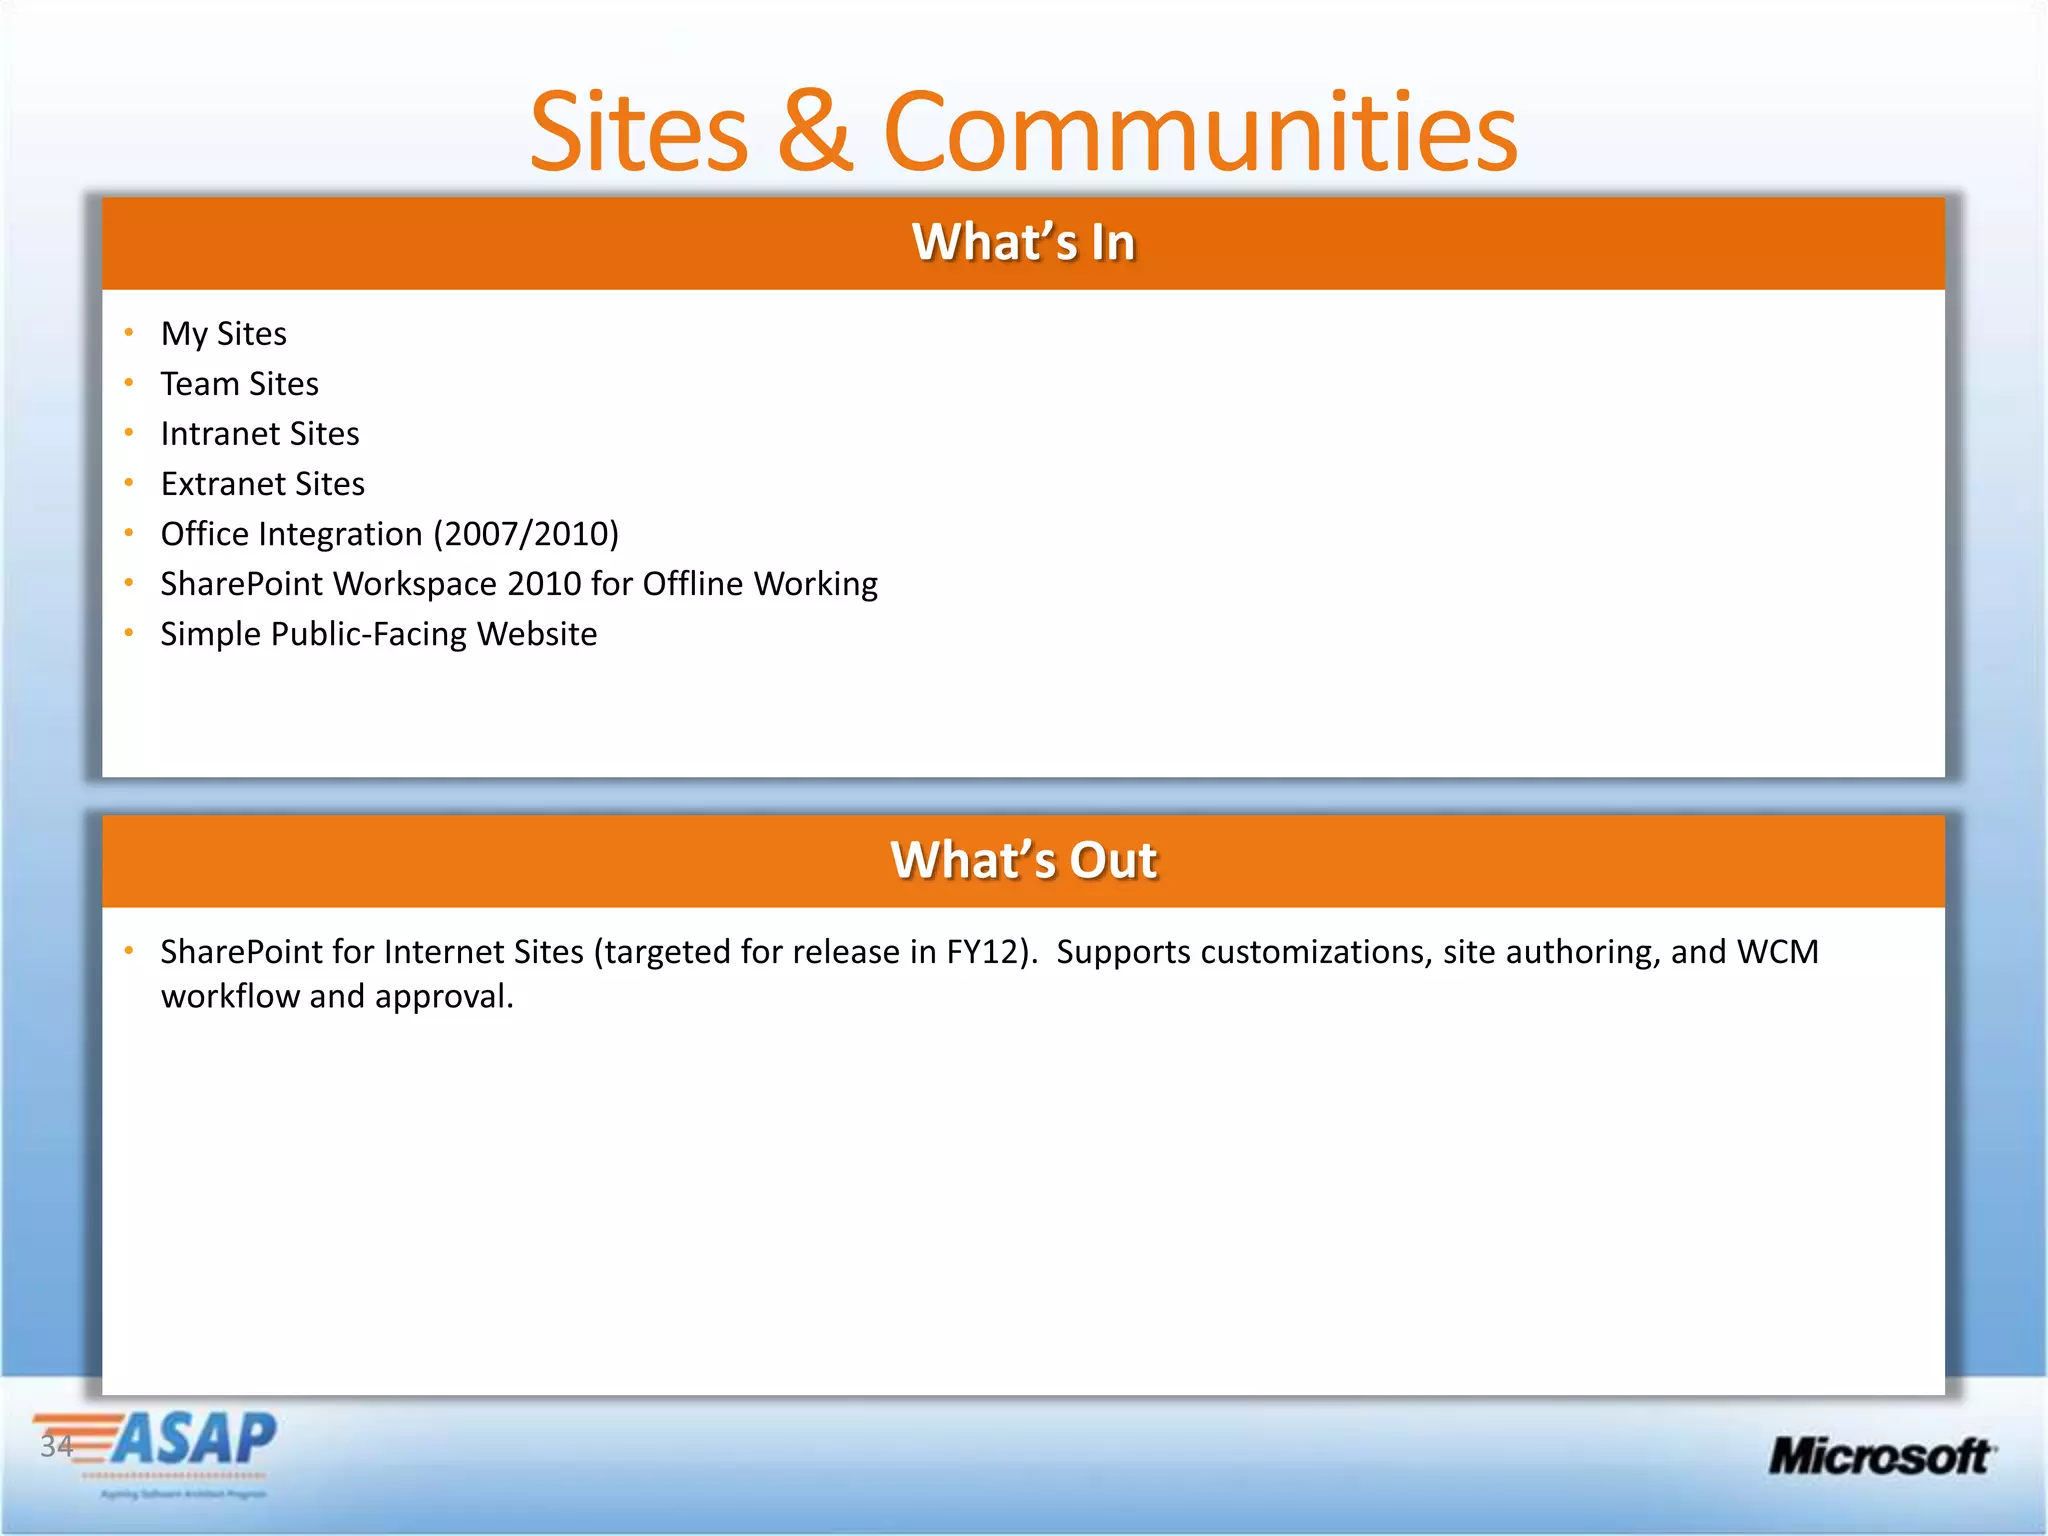This screenshot has width=2048, height=1536.
Task: Select the What's Out header
Action: pyautogui.click(x=1023, y=861)
